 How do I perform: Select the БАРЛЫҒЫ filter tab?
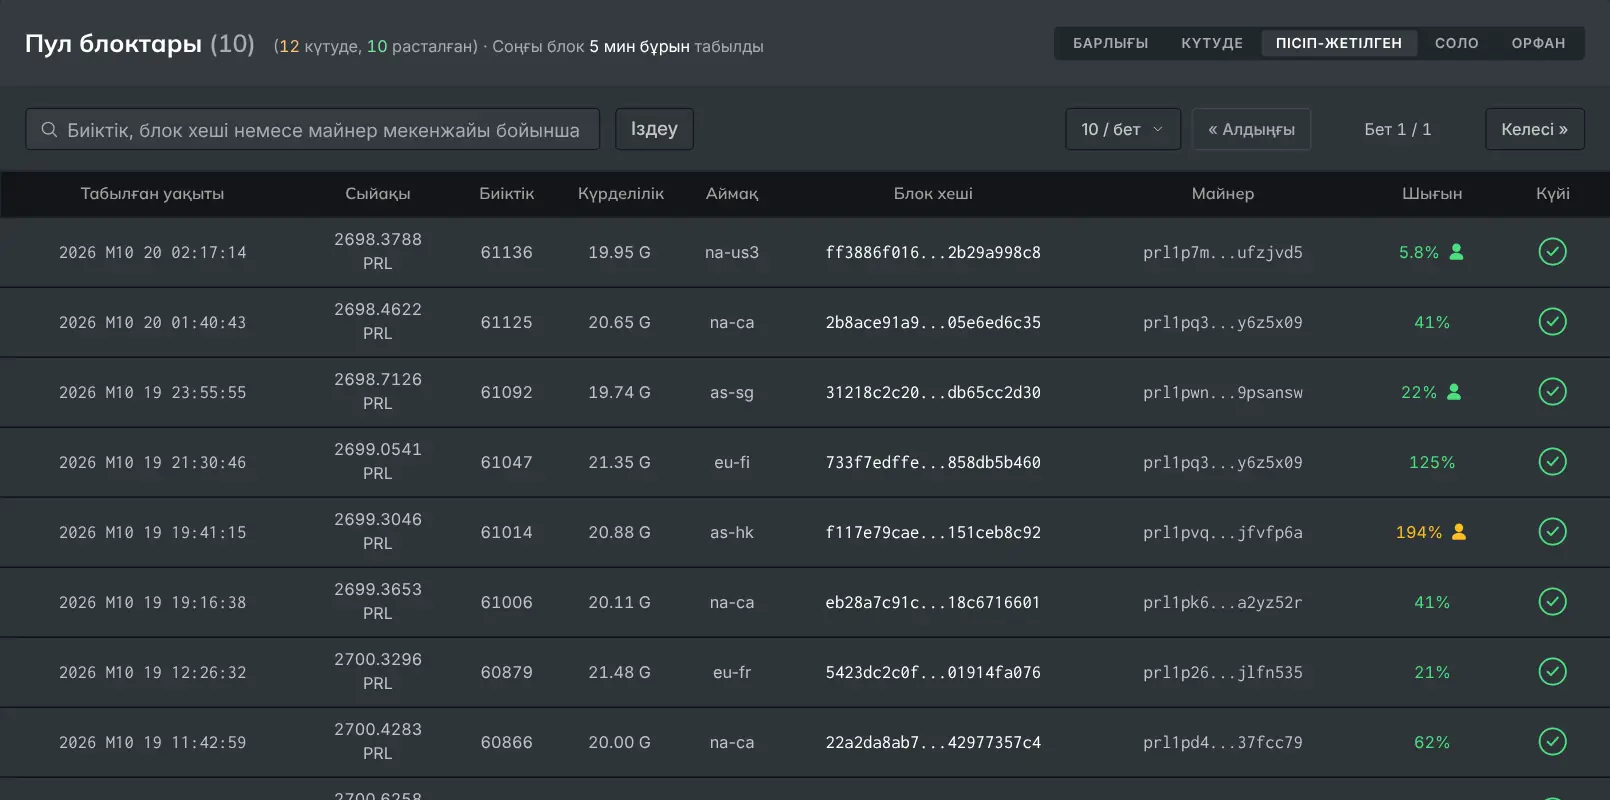pyautogui.click(x=1110, y=43)
